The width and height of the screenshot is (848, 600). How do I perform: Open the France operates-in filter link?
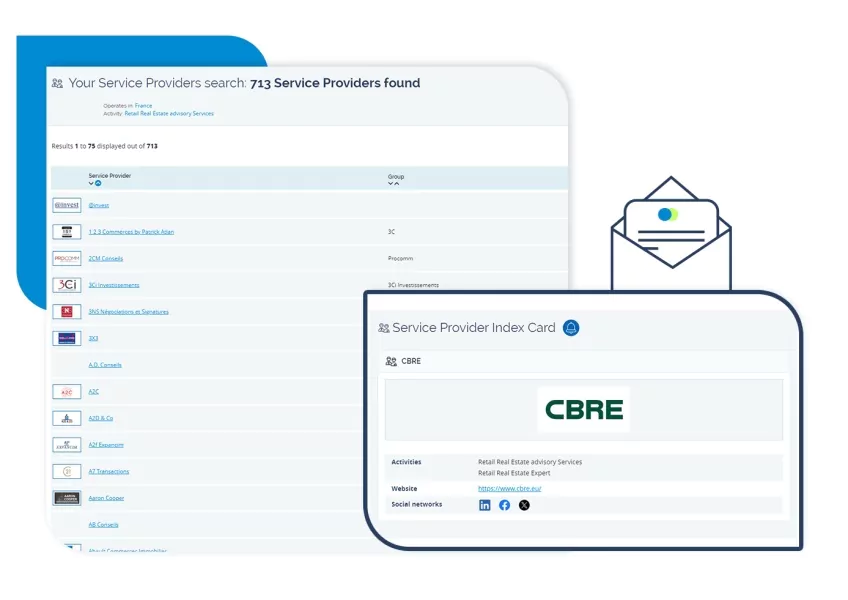click(x=143, y=105)
